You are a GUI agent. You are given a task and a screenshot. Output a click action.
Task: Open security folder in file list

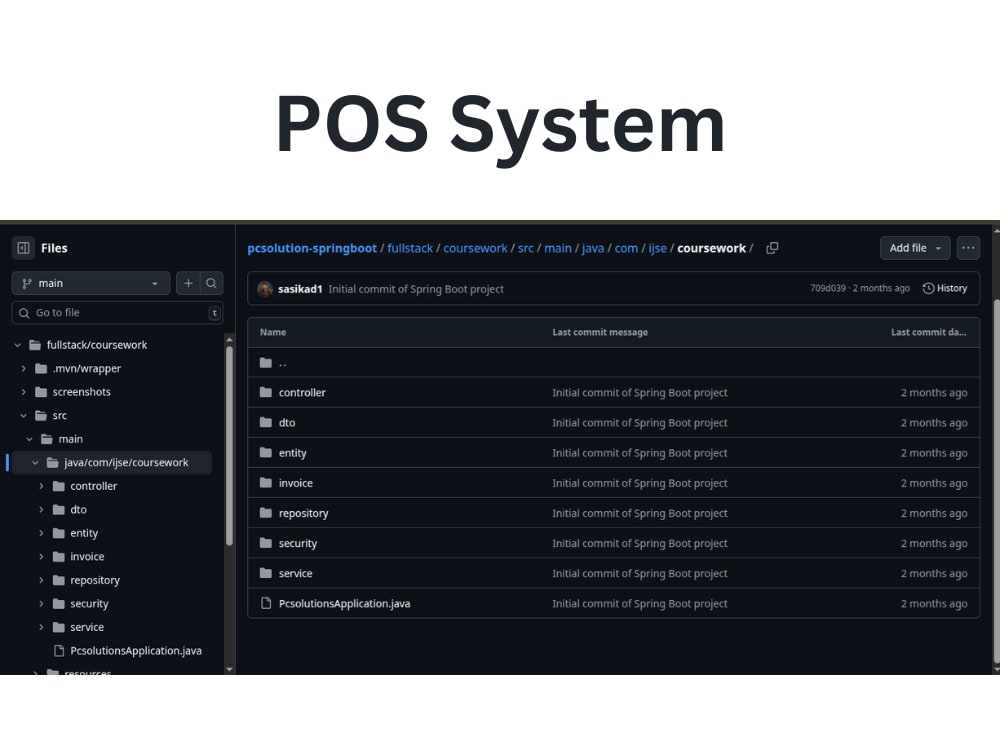tap(298, 543)
